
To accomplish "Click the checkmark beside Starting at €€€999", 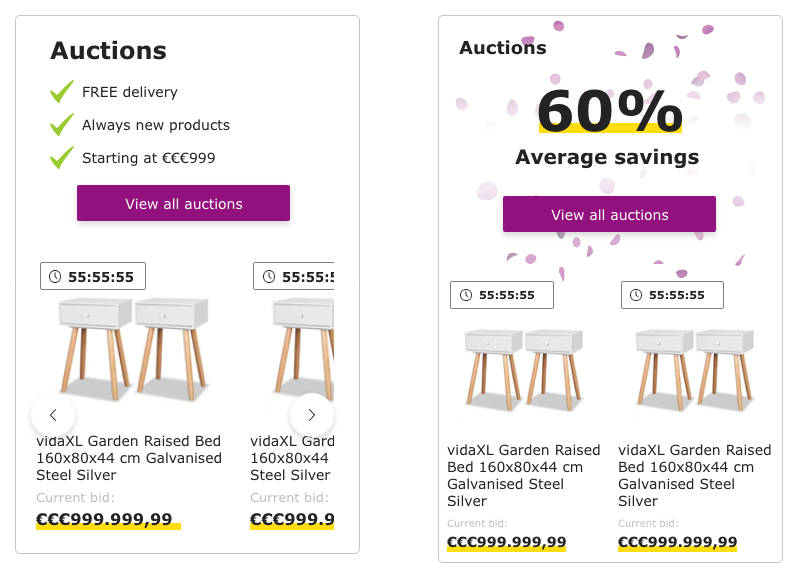I will click(62, 158).
